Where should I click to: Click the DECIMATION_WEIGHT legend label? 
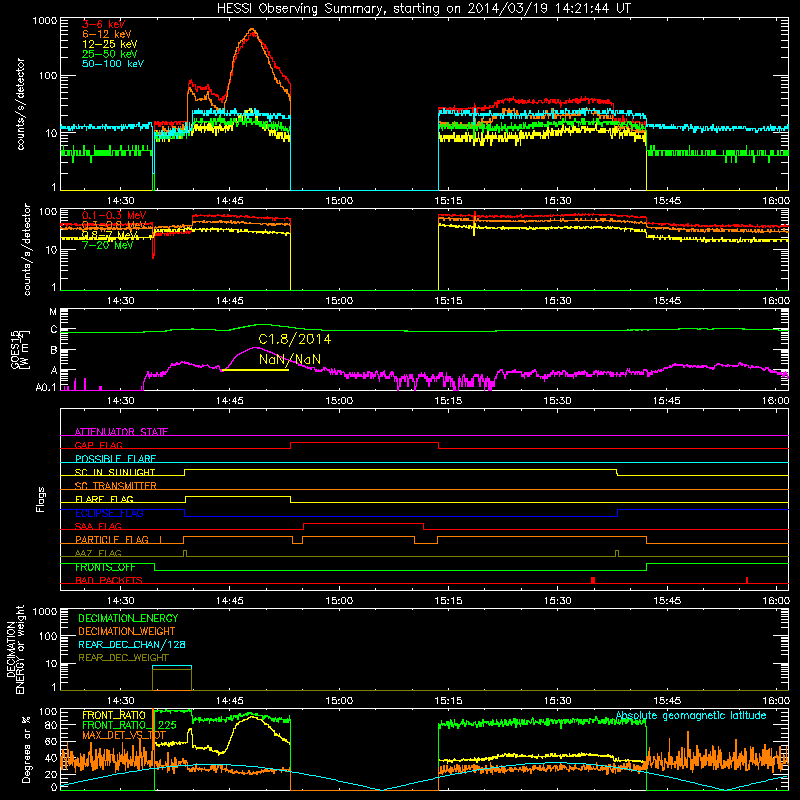[x=127, y=631]
